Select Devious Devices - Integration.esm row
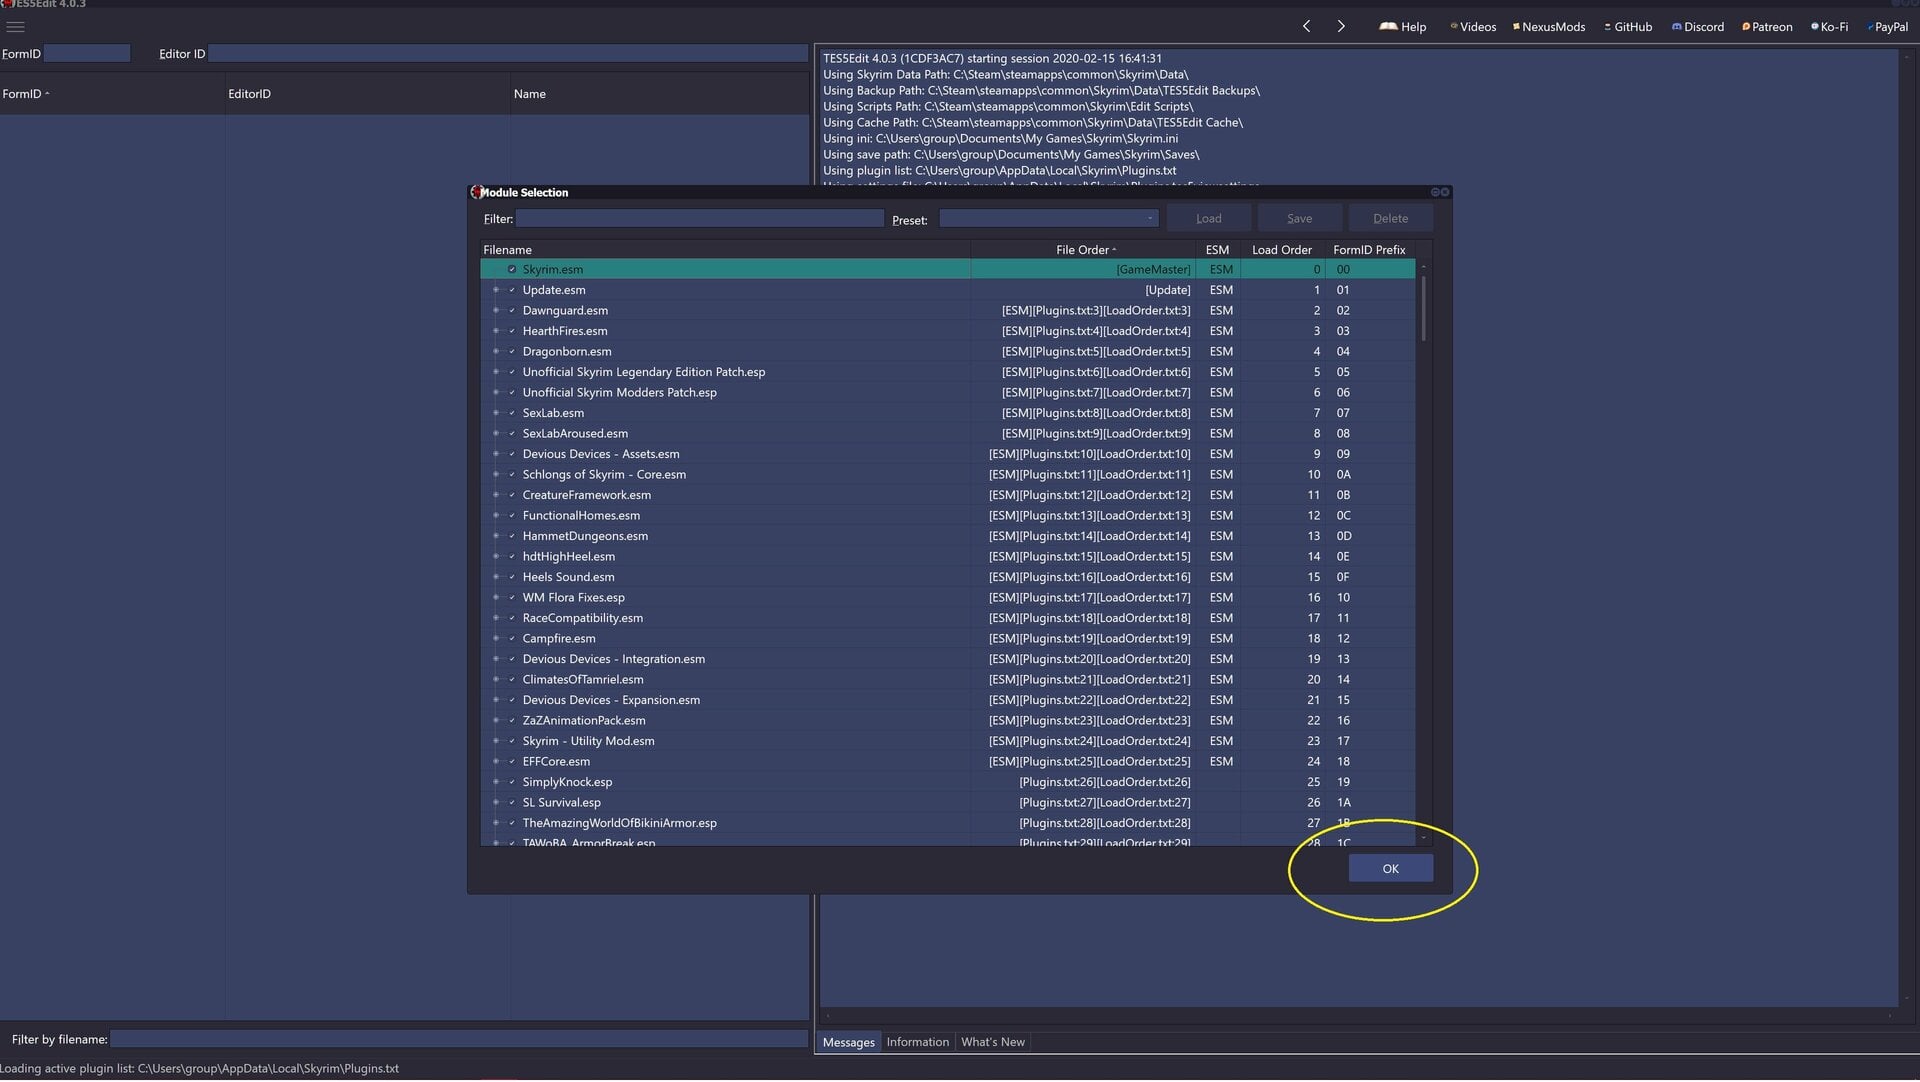The height and width of the screenshot is (1082, 1920). (x=947, y=659)
